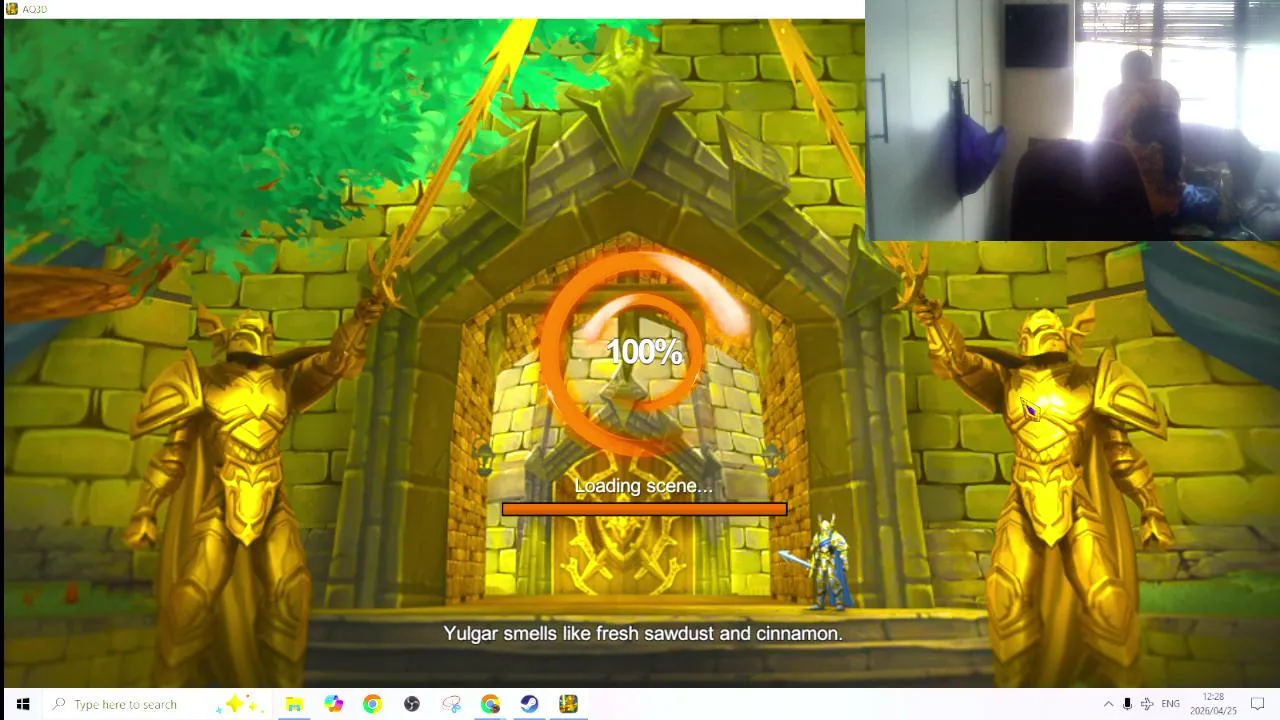The height and width of the screenshot is (720, 1280).
Task: Click the 'Loading scene...' text
Action: 643,486
